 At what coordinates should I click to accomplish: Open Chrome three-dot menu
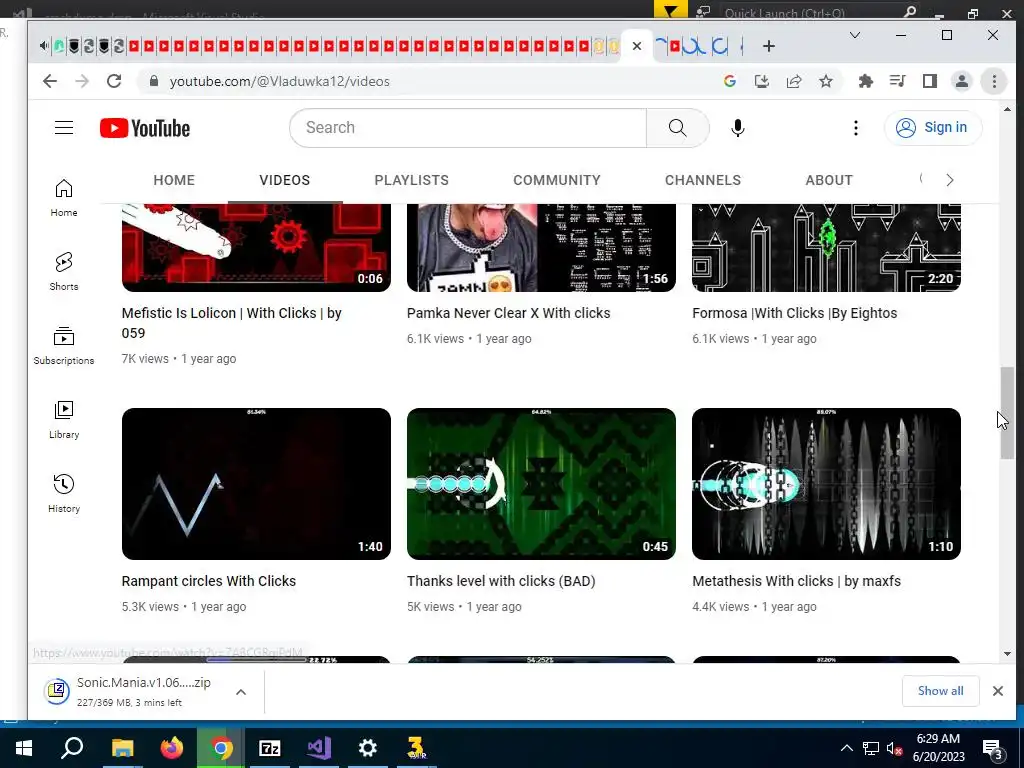click(994, 81)
